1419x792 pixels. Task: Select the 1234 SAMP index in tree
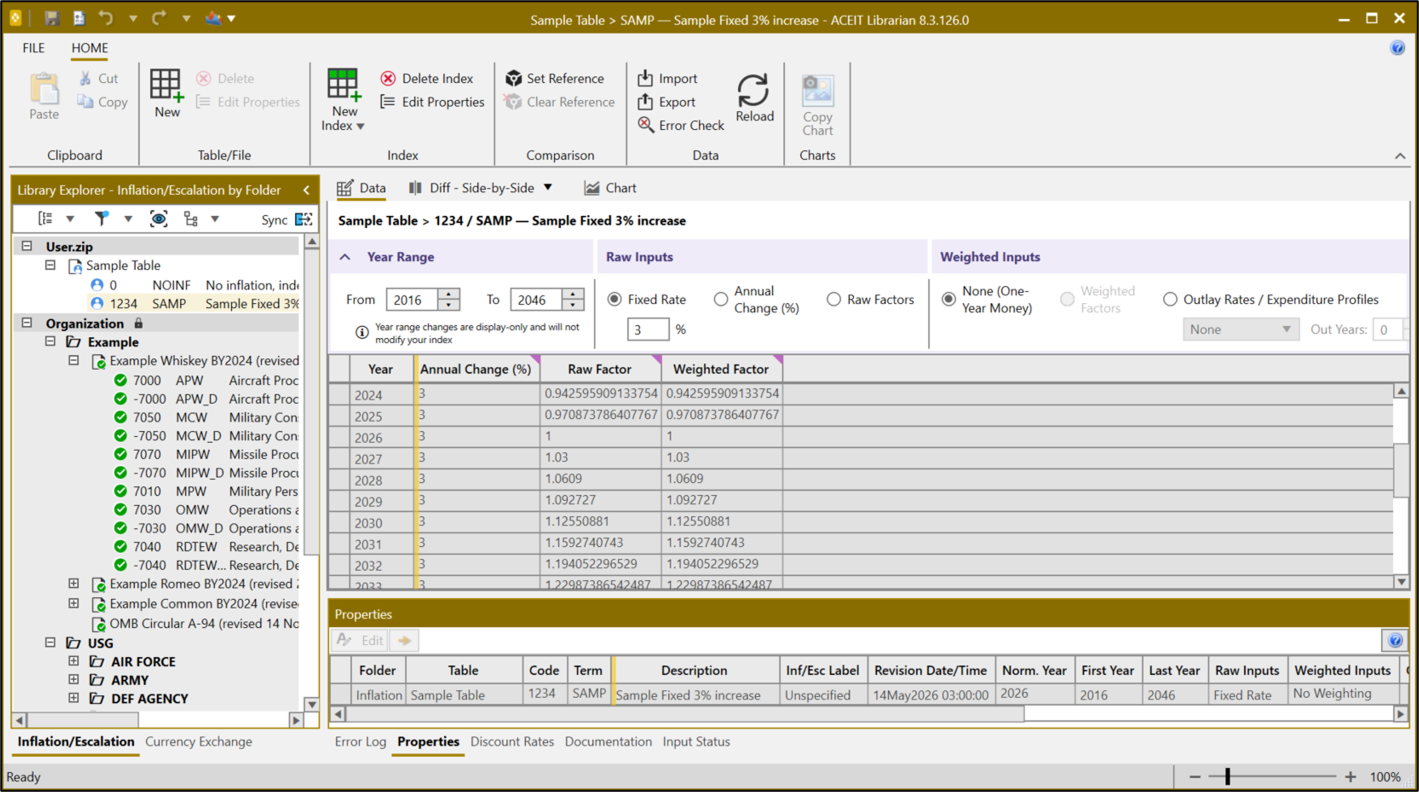coord(195,303)
